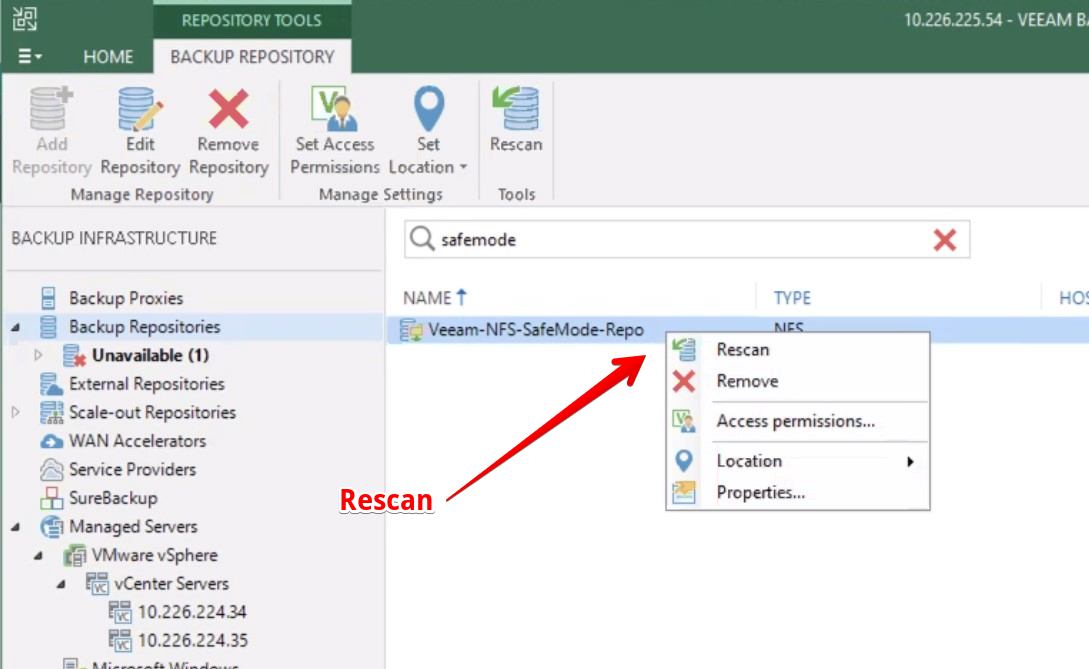Viewport: 1089px width, 669px height.
Task: Select Service Providers in the tree
Action: [x=132, y=470]
